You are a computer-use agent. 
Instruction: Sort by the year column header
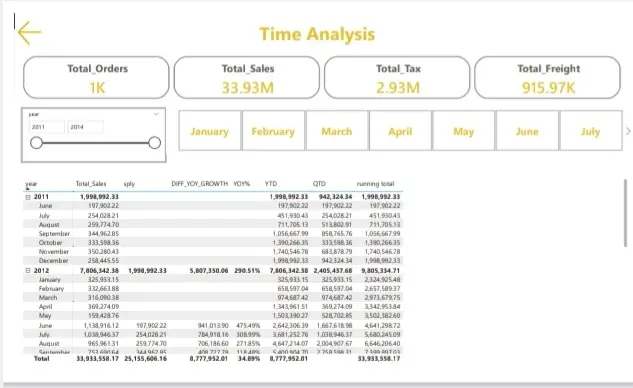[31, 184]
